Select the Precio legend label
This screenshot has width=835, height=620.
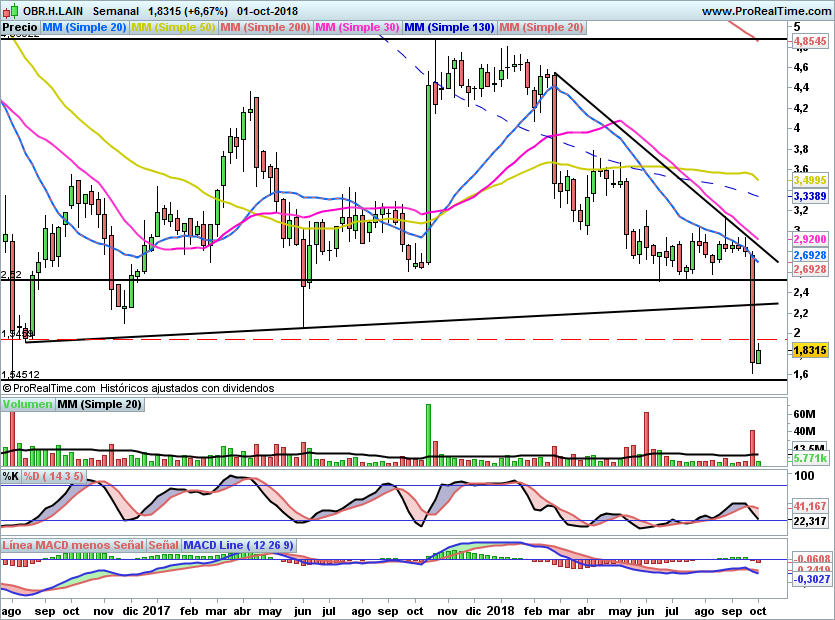[x=20, y=27]
